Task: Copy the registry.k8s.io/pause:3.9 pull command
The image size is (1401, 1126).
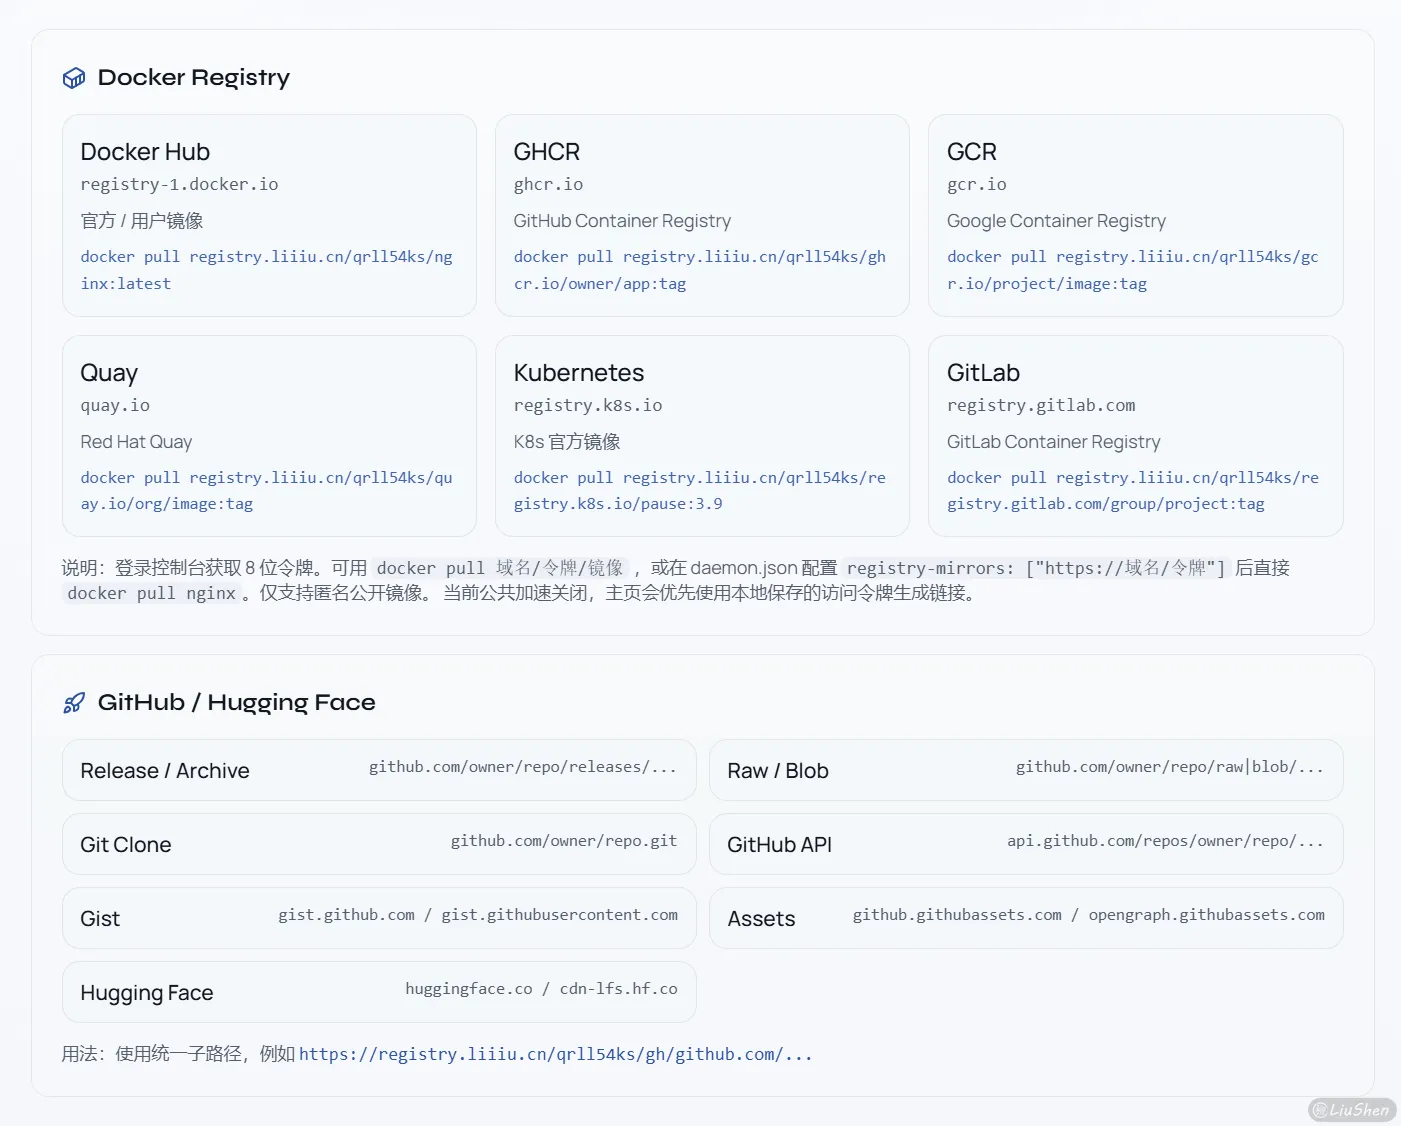Action: (700, 491)
